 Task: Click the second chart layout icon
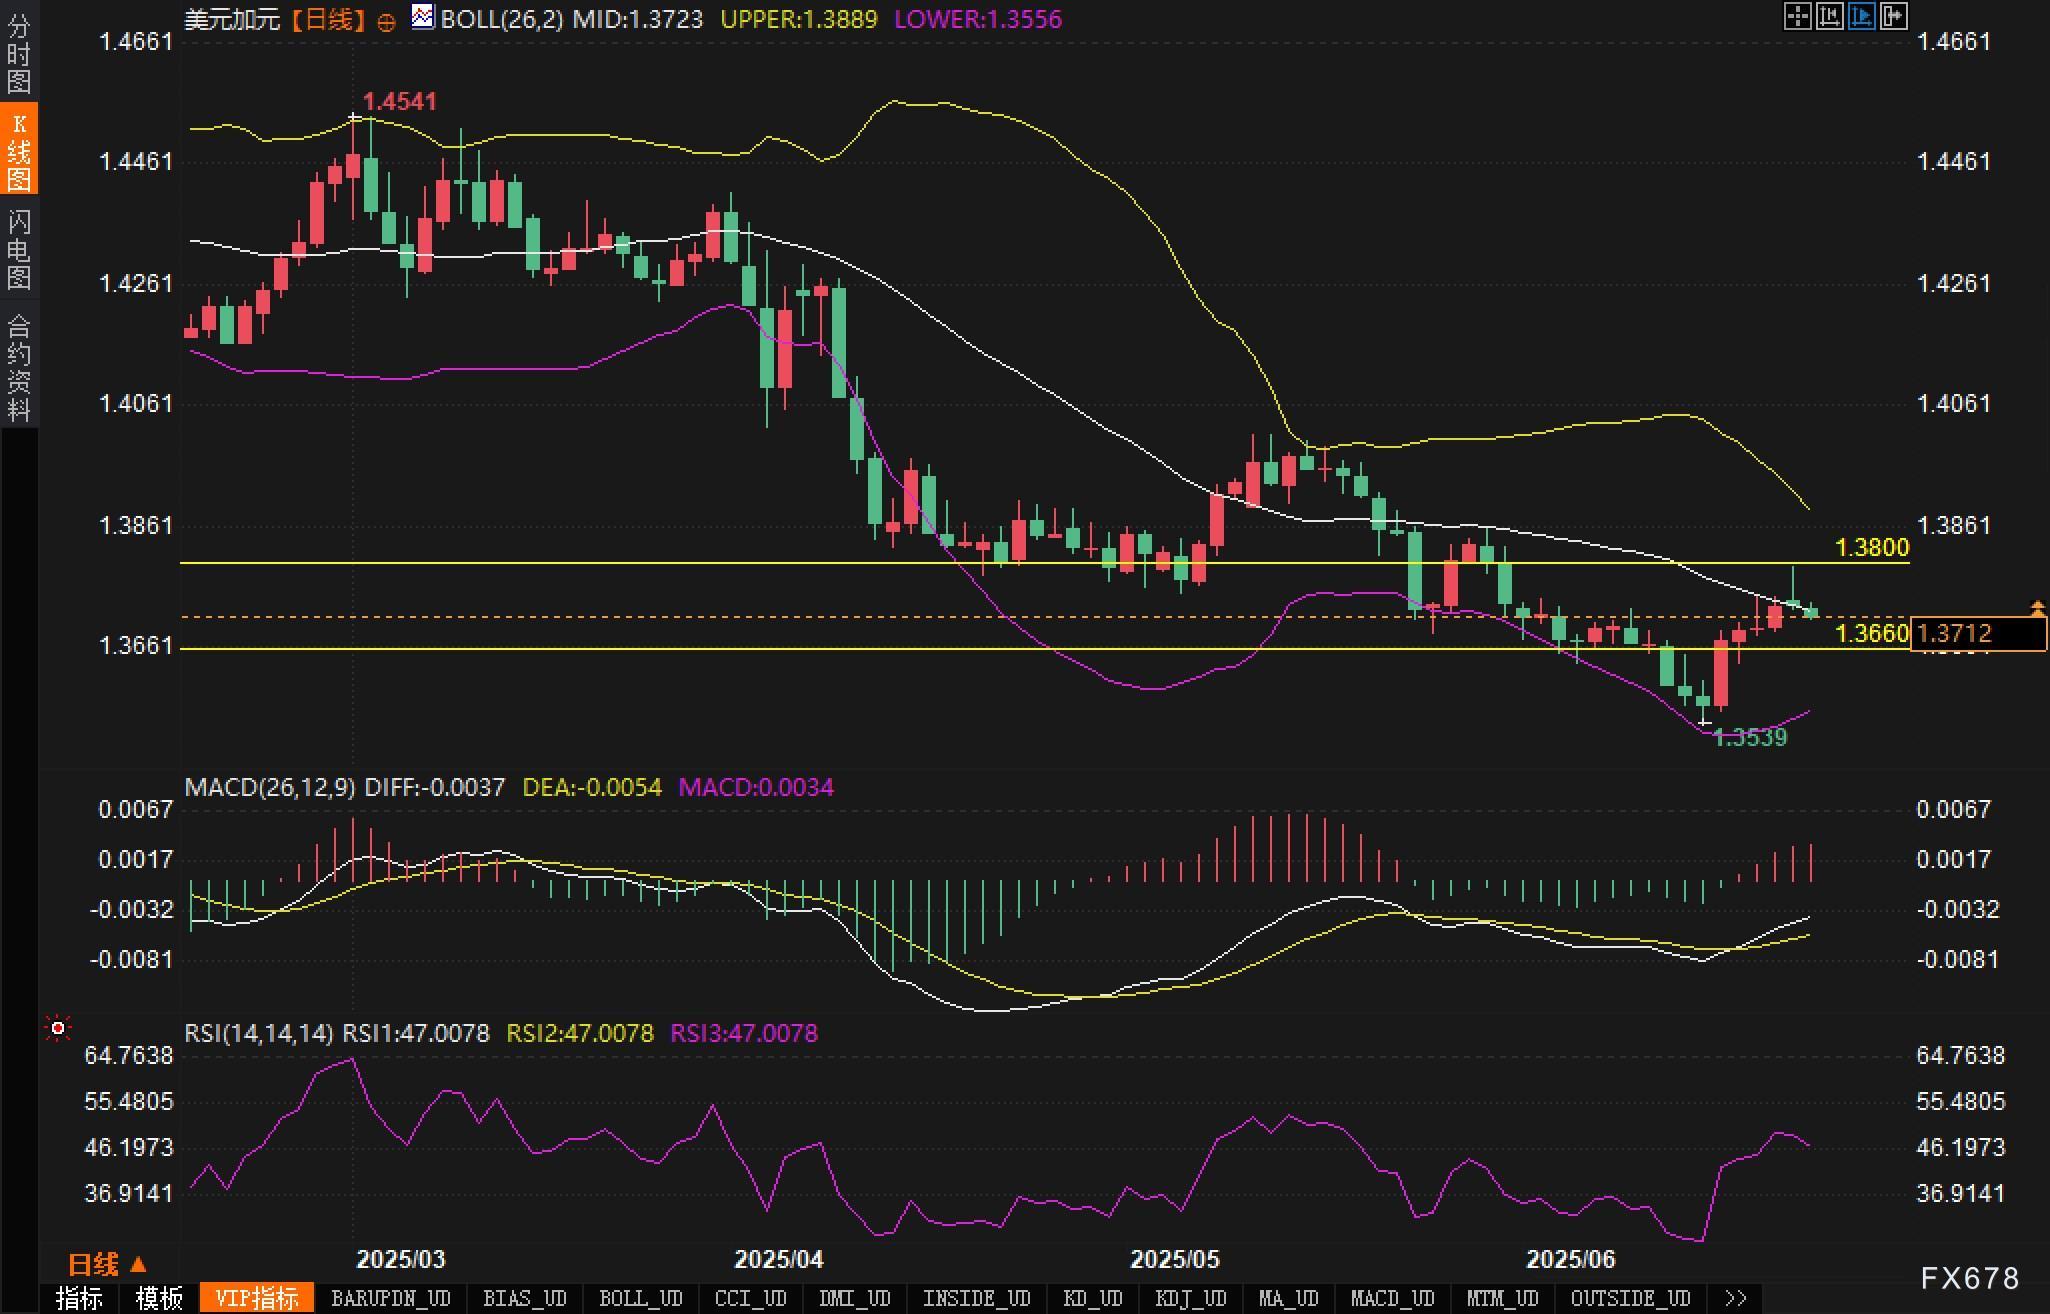point(1829,16)
